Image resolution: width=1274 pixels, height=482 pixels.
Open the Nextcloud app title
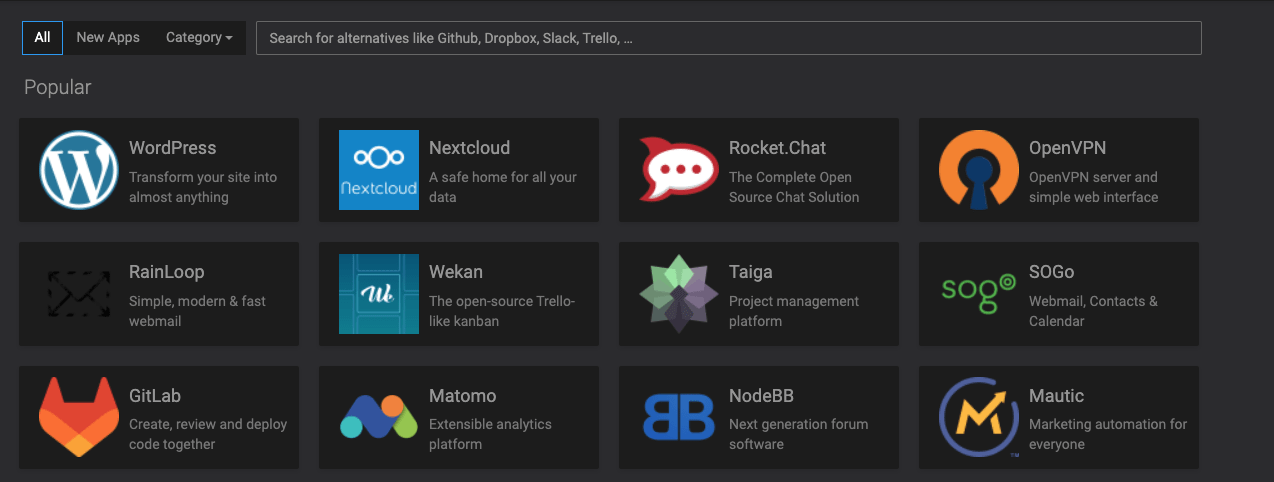coord(469,148)
